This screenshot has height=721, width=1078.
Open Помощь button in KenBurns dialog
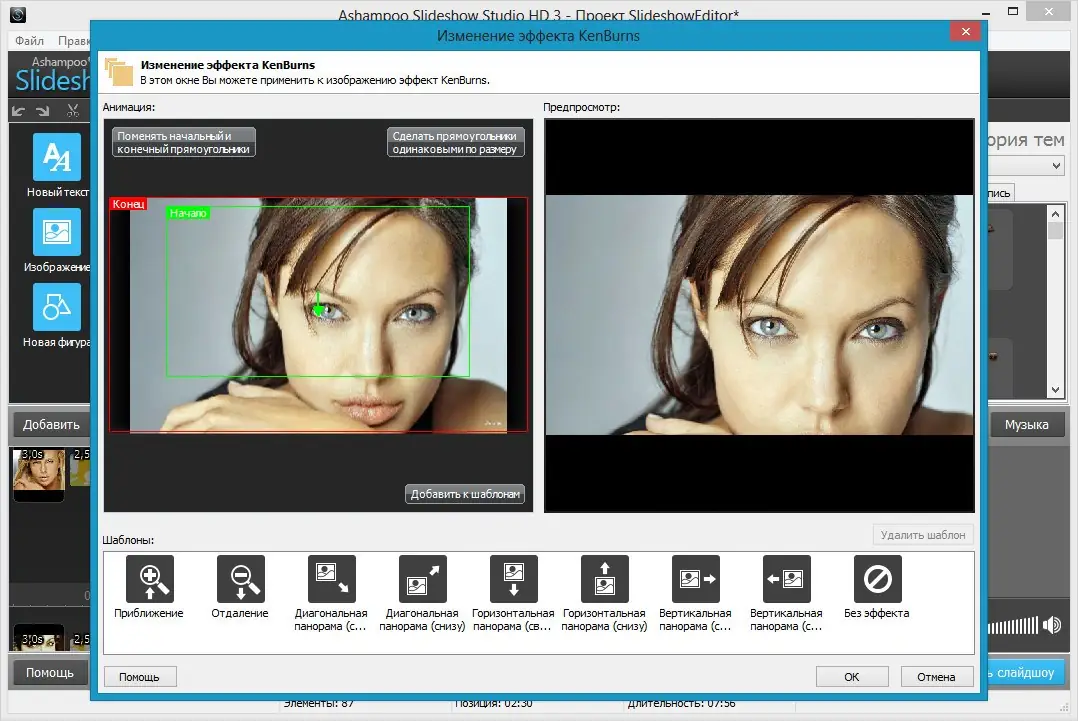(x=140, y=676)
